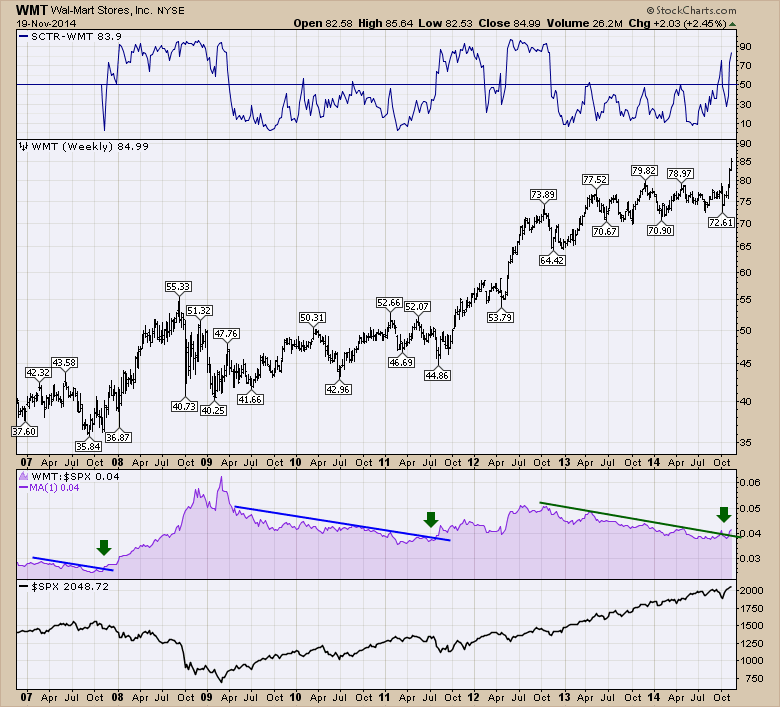780x707 pixels.
Task: Click the 78.97 price label
Action: click(x=680, y=174)
